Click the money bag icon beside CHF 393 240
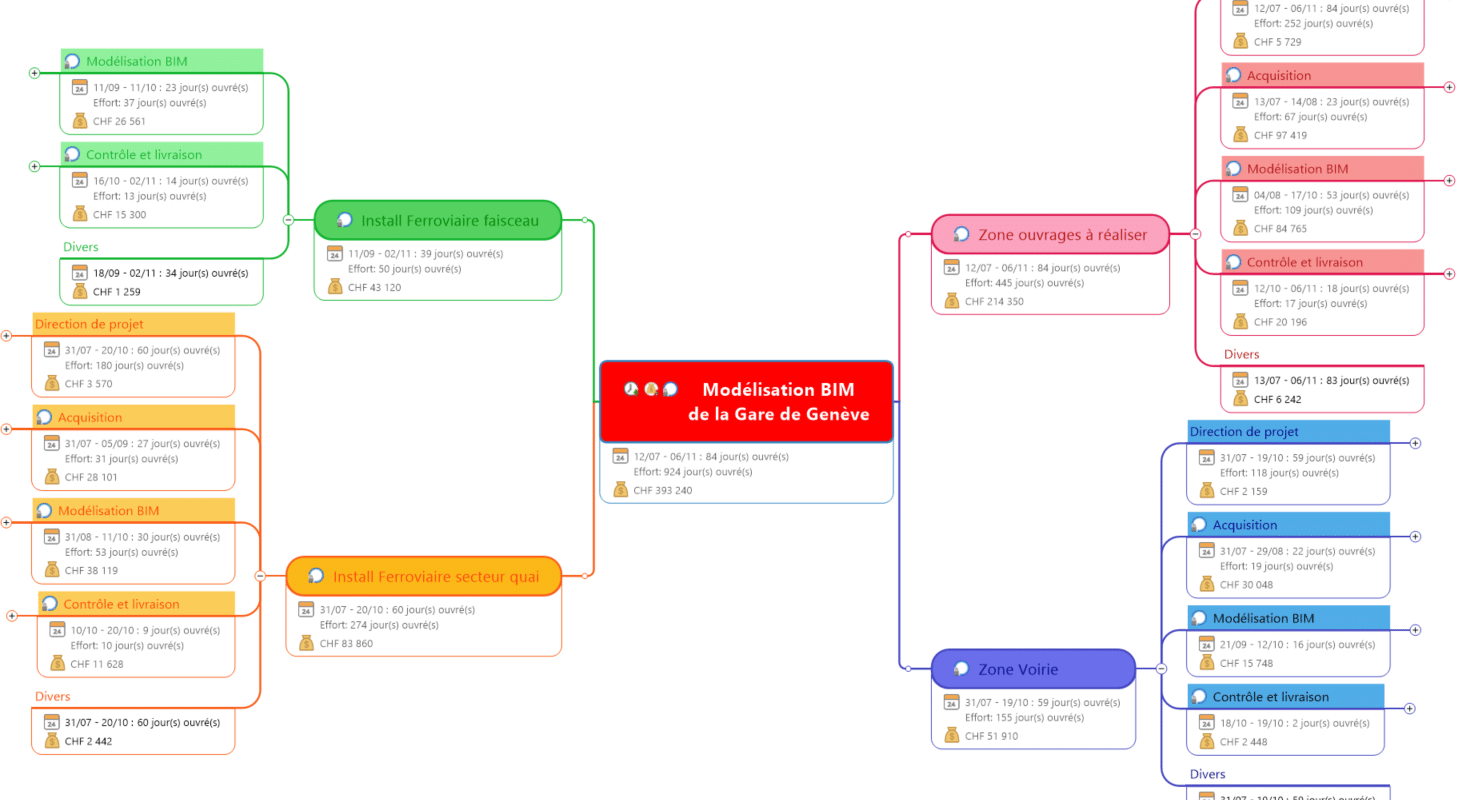This screenshot has height=800, width=1478. click(620, 490)
